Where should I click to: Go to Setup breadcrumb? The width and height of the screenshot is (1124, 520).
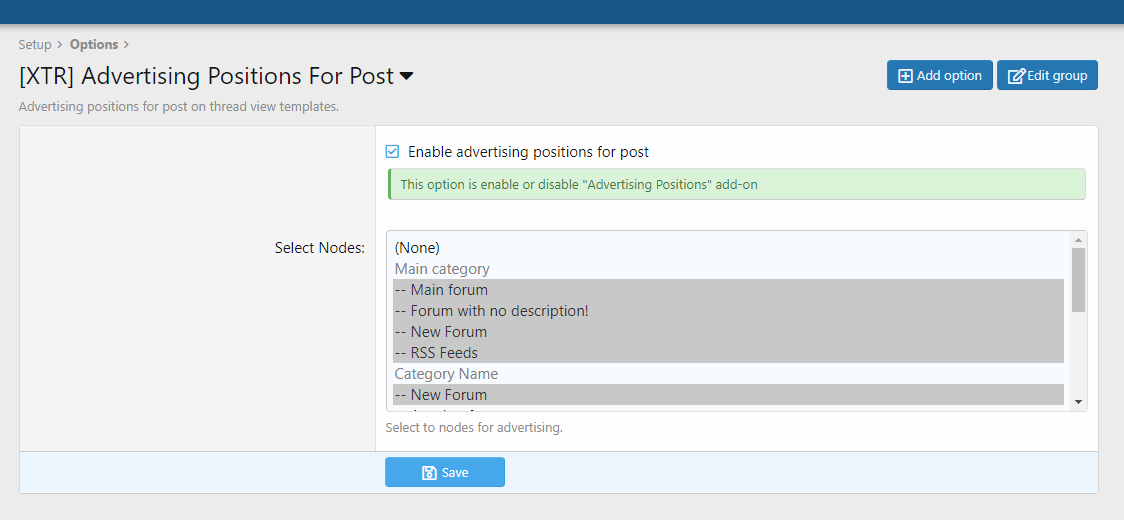click(35, 44)
